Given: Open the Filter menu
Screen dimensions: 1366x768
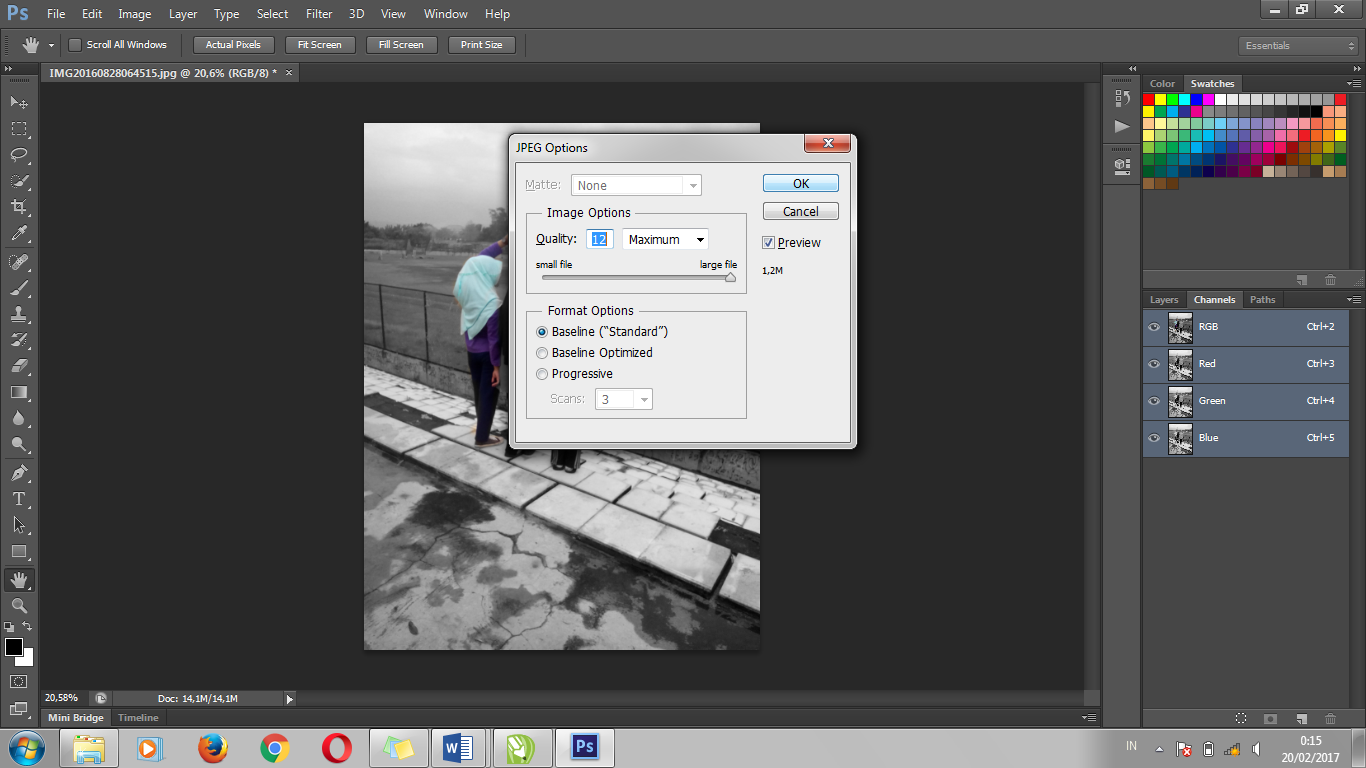Looking at the screenshot, I should coord(318,13).
